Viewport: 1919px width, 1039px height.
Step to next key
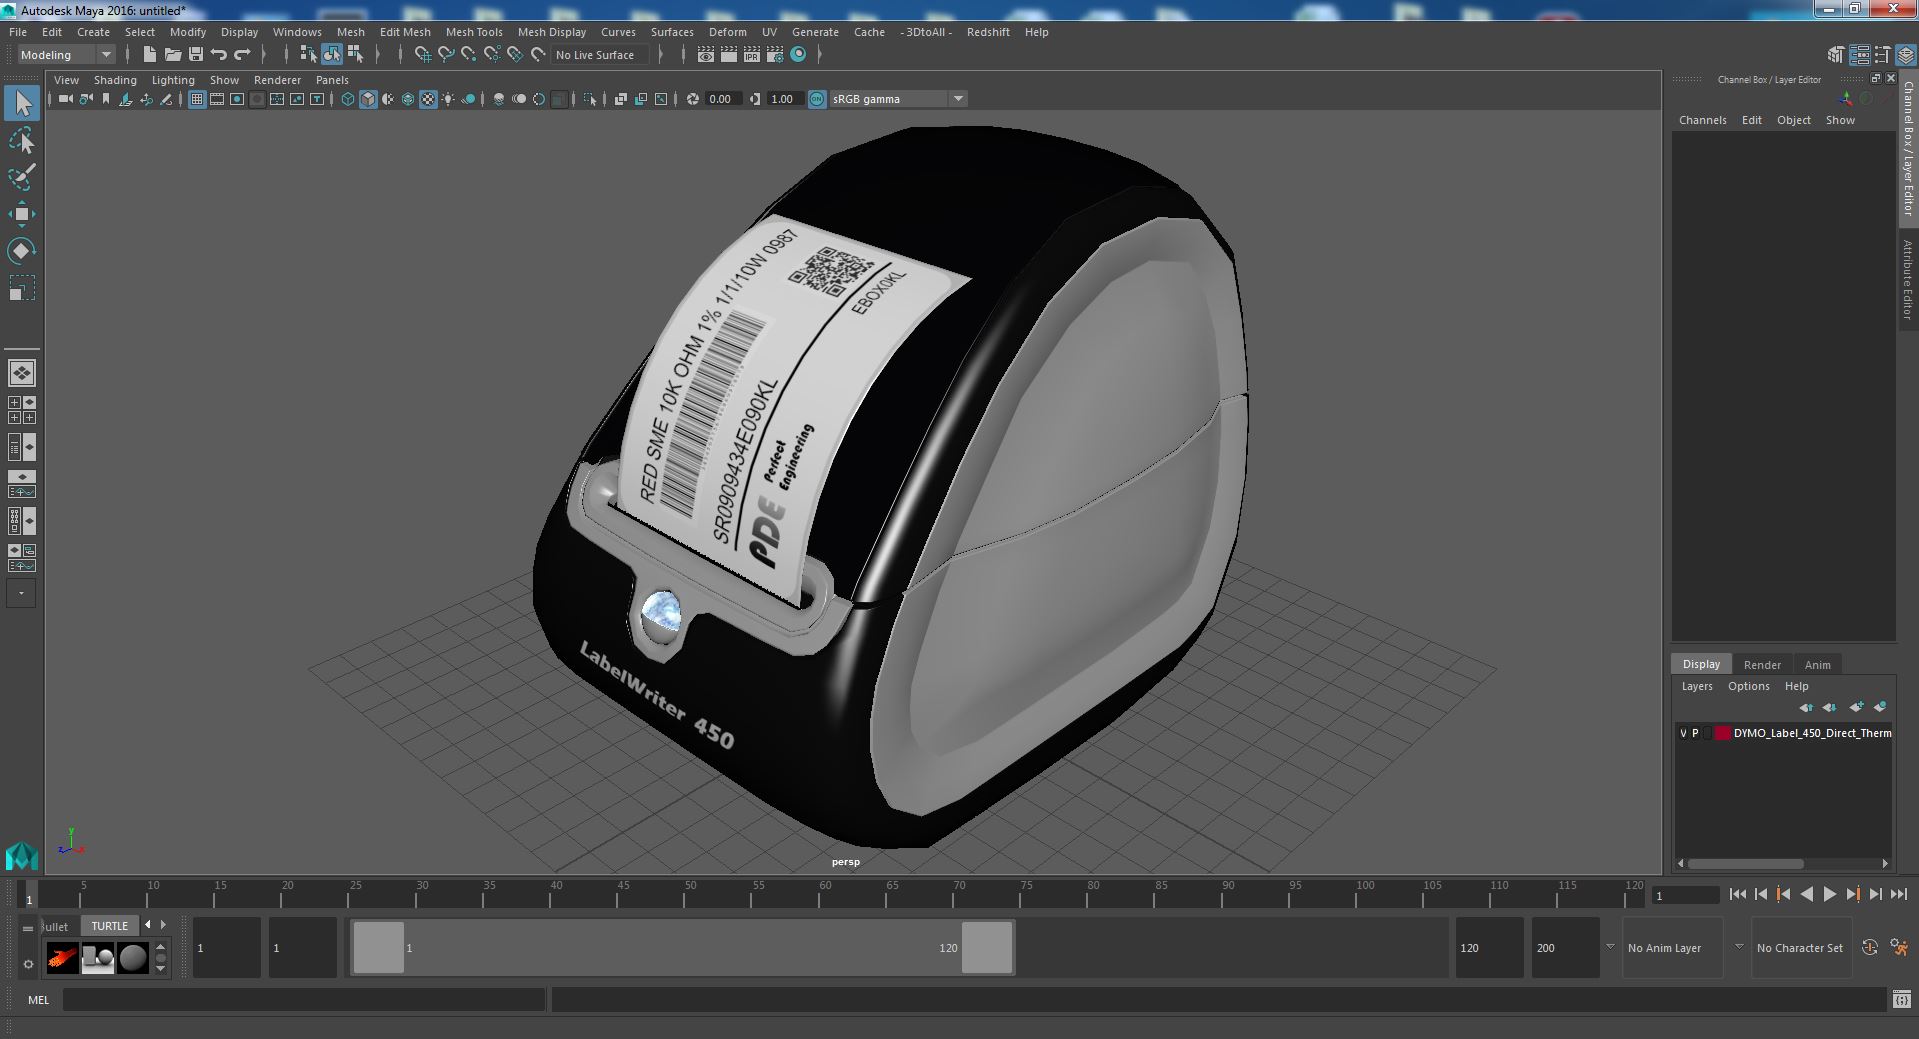[x=1852, y=895]
